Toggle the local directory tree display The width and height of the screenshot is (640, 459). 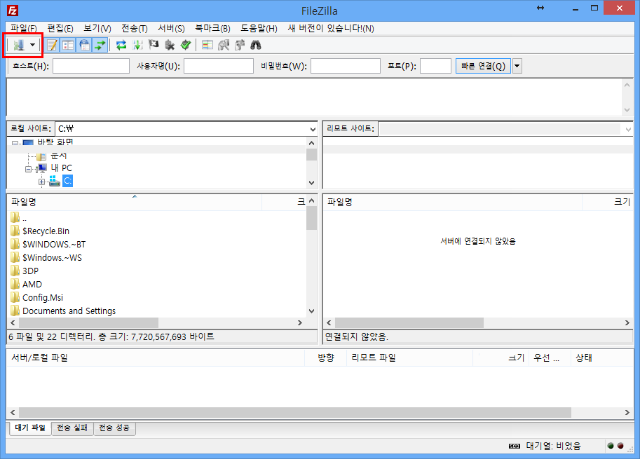[68, 45]
